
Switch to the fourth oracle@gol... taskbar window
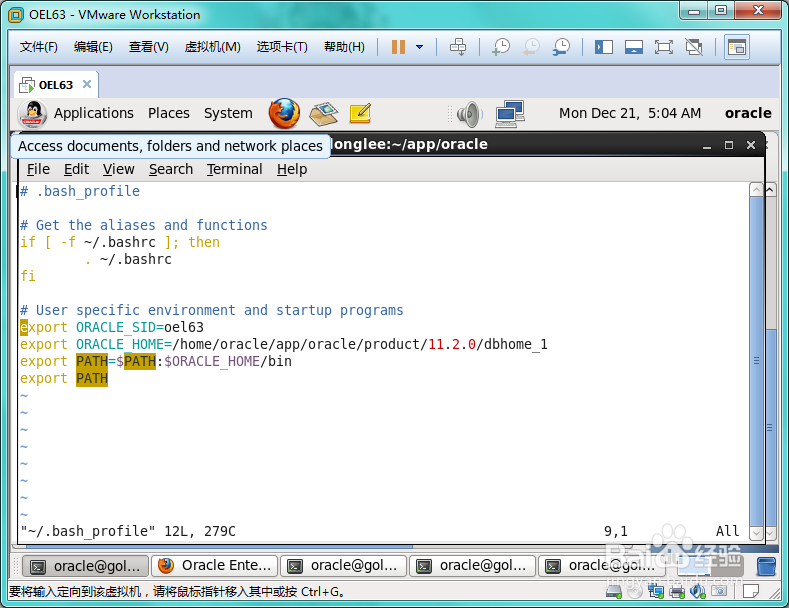[x=602, y=566]
